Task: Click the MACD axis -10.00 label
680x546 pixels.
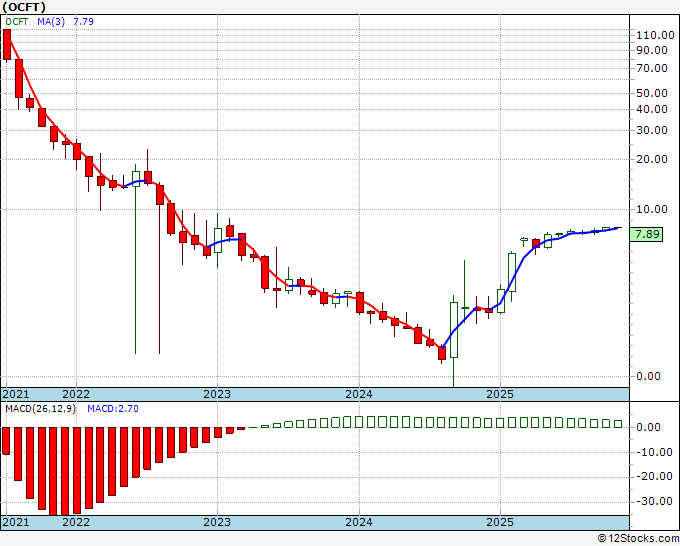Action: pos(654,452)
